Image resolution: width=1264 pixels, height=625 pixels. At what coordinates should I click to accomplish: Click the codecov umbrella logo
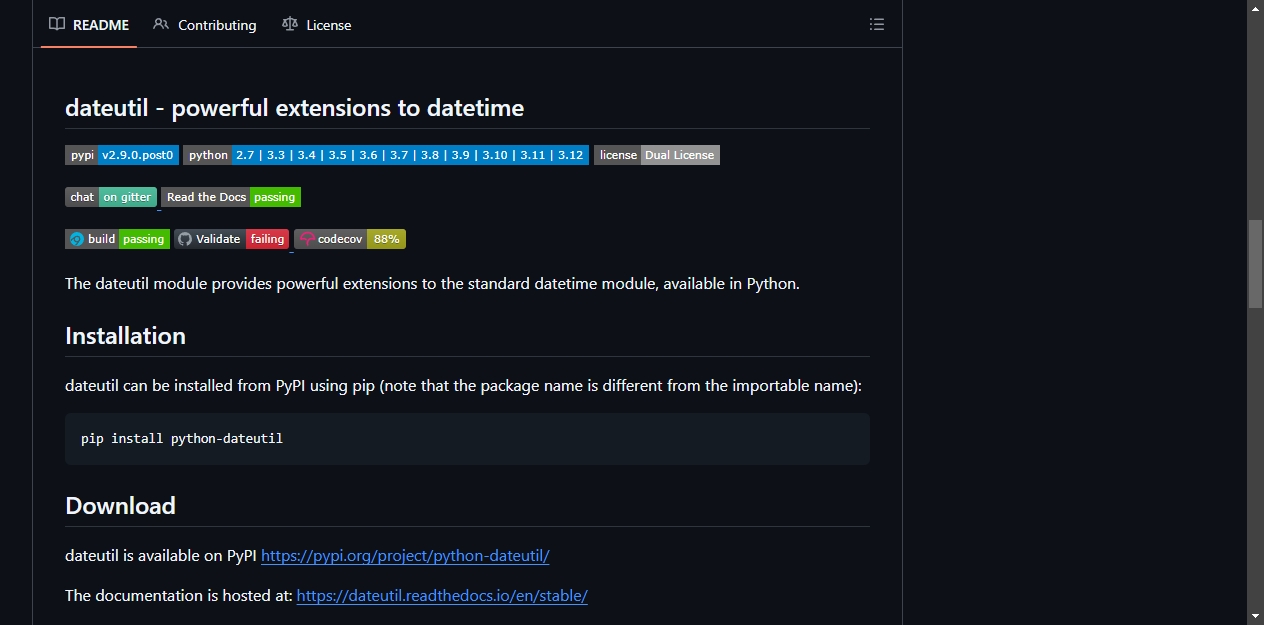(307, 239)
